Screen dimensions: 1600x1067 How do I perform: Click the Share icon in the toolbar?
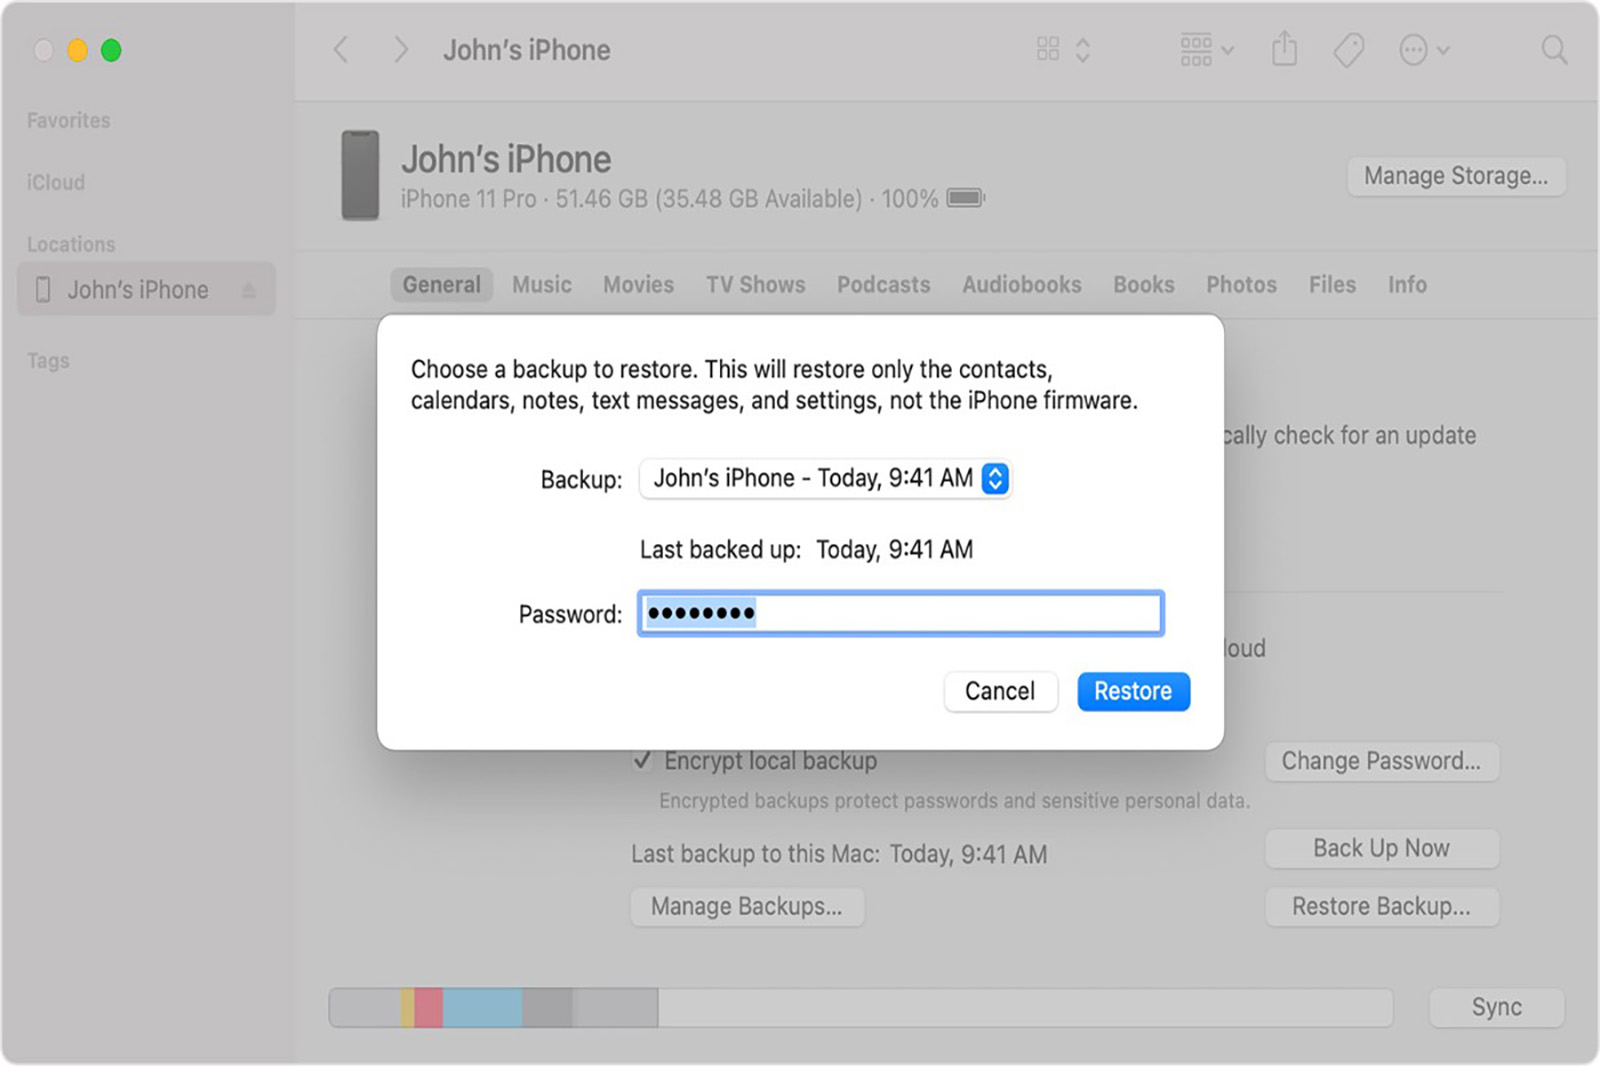coord(1284,48)
